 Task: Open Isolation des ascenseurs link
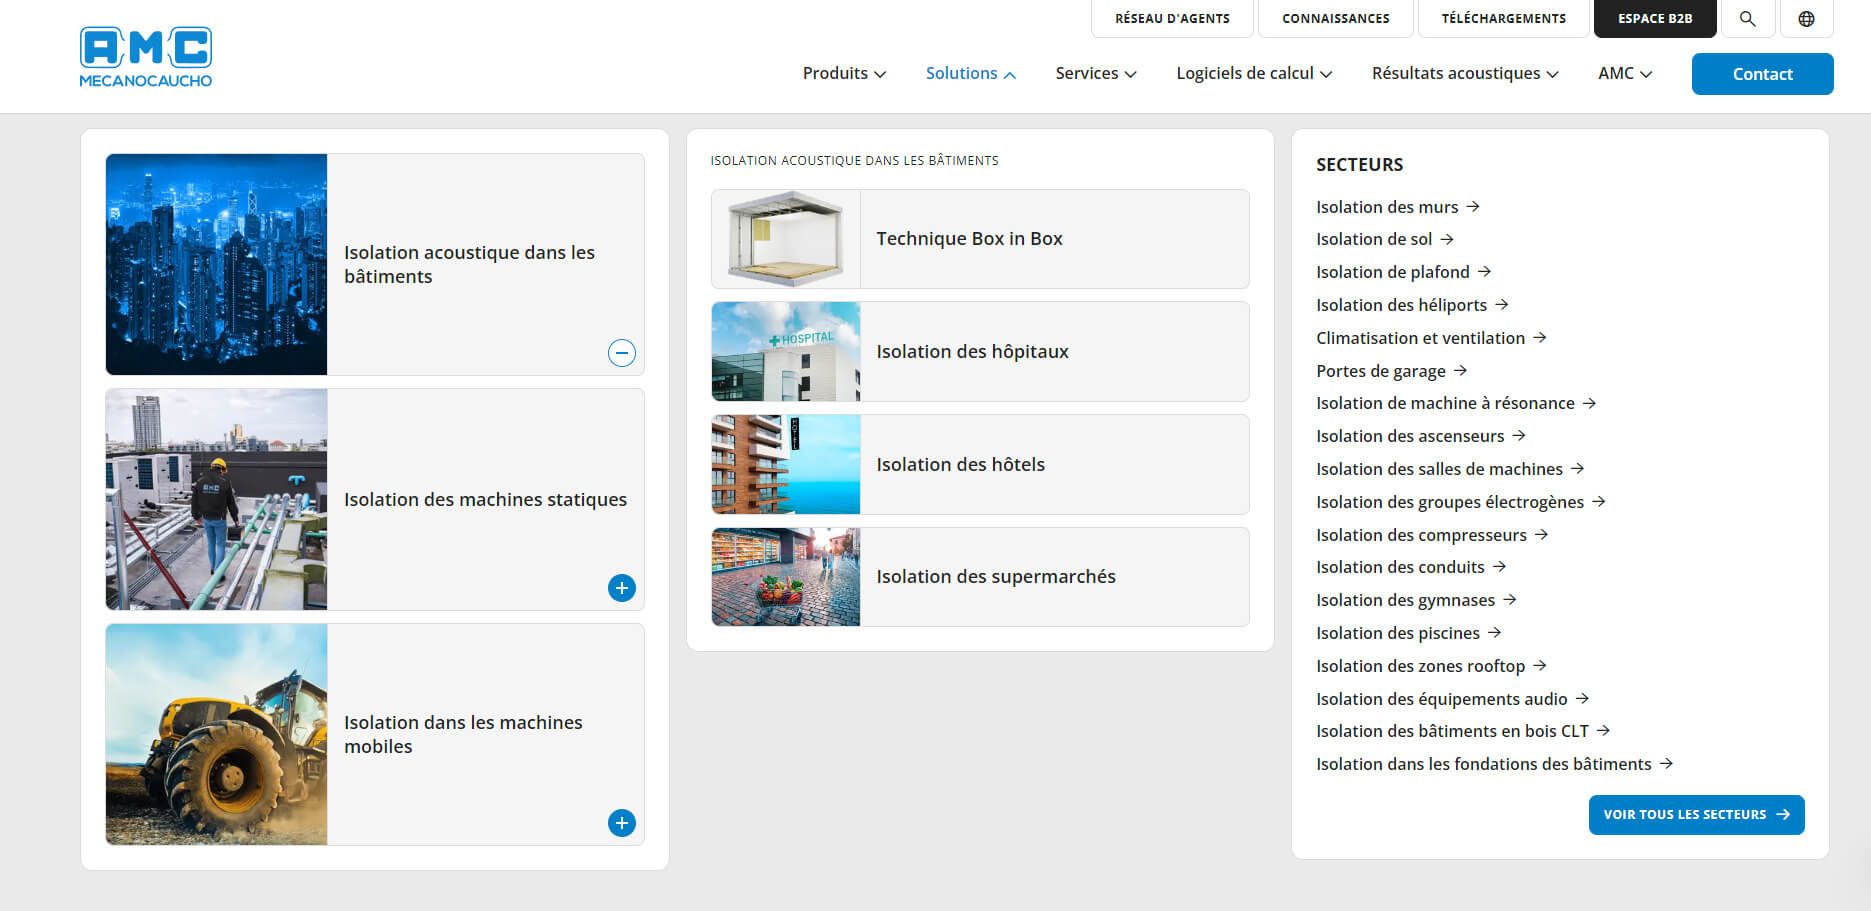(1421, 436)
